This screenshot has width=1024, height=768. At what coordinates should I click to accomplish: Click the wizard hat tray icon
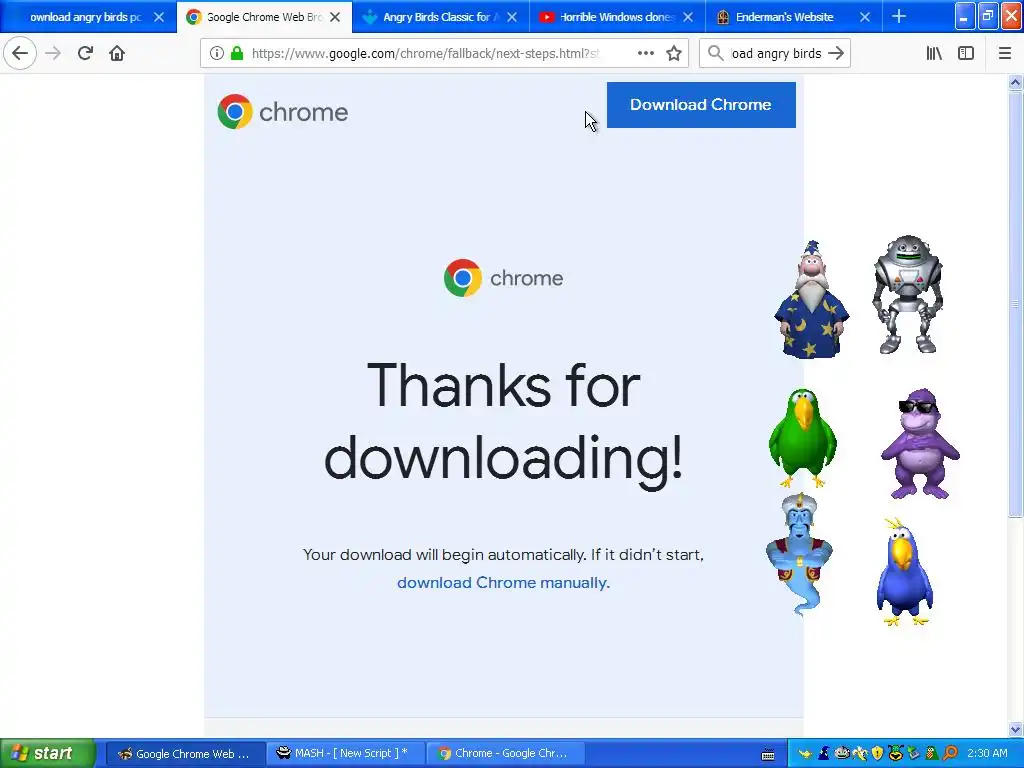pos(824,753)
